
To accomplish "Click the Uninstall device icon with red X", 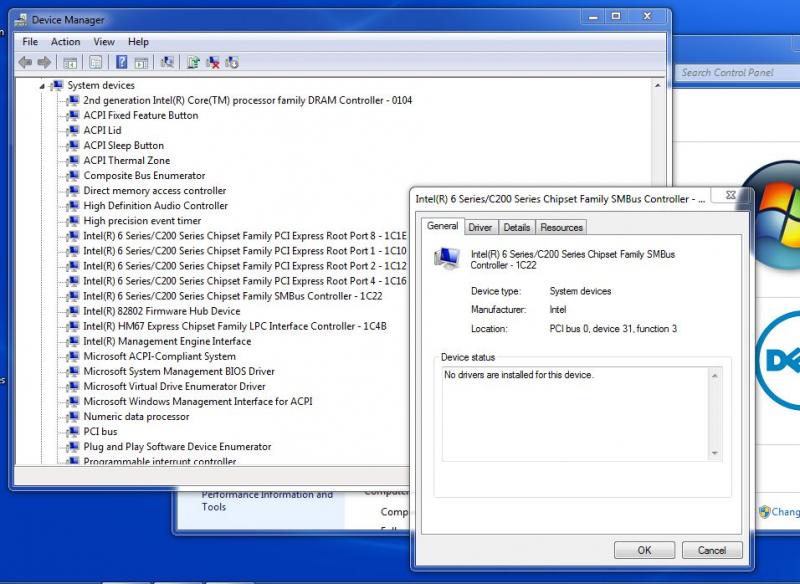I will point(213,62).
